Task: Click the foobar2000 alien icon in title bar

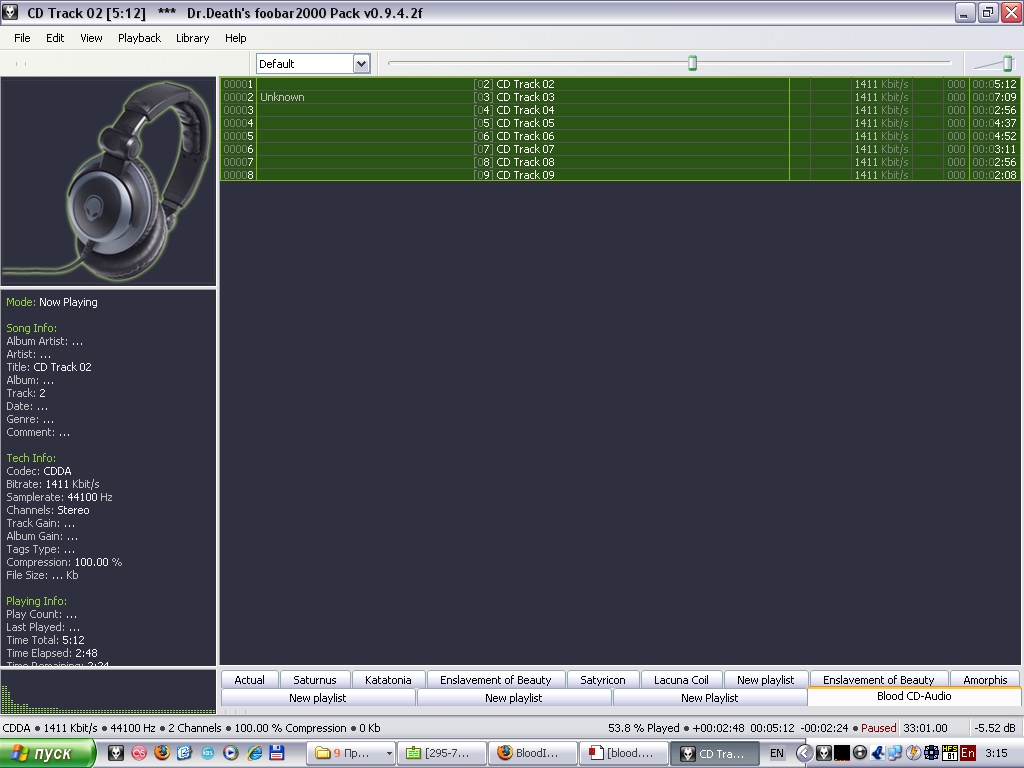Action: [10, 12]
